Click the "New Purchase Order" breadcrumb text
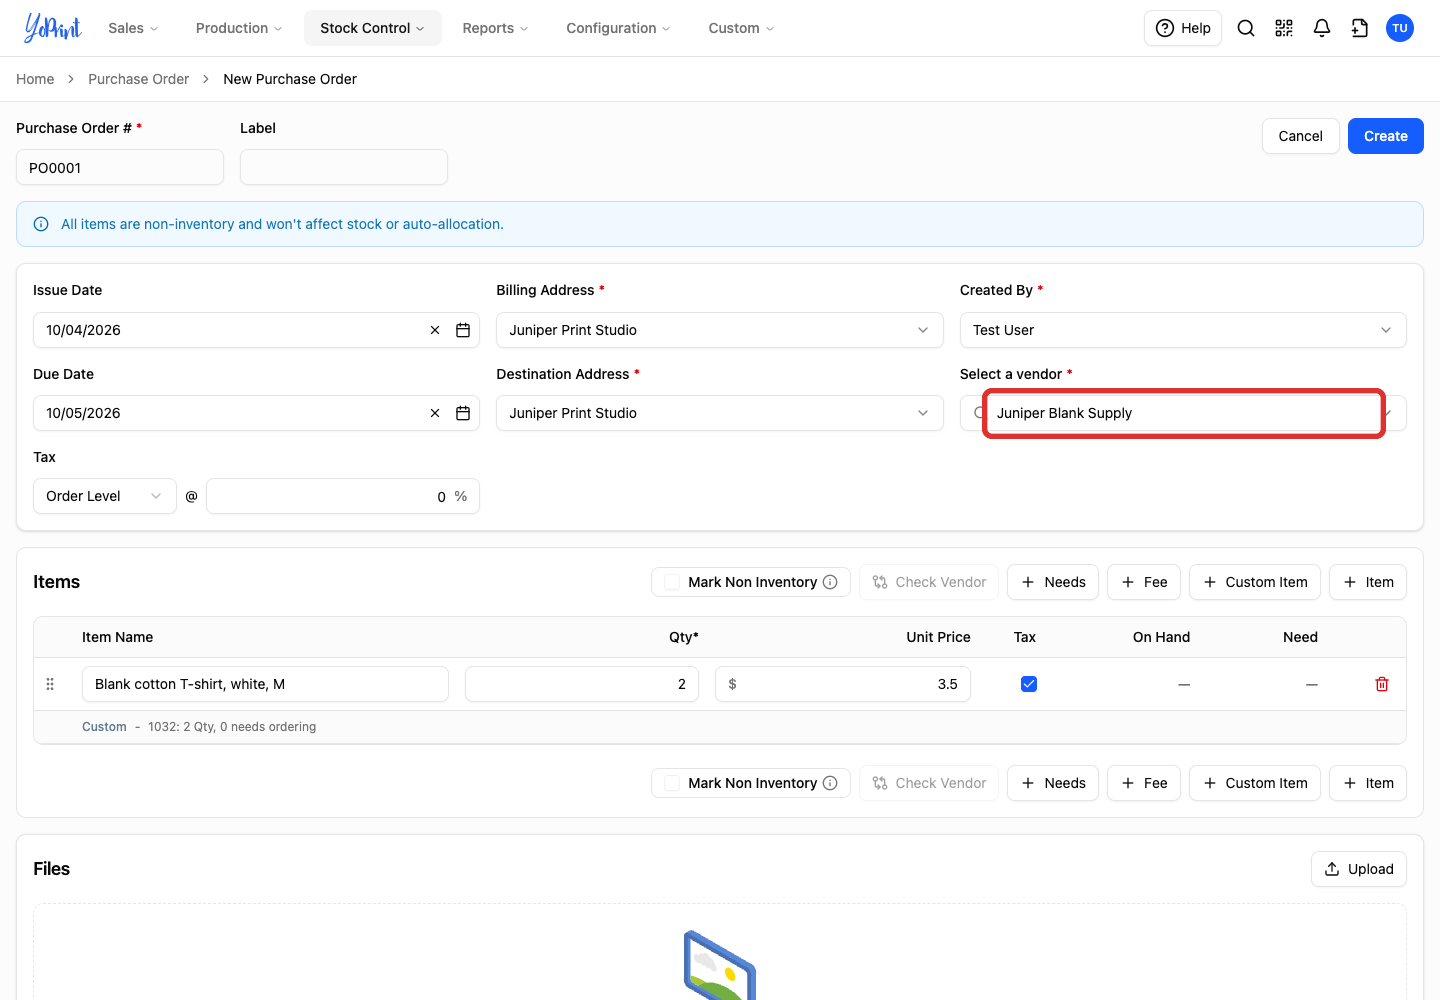 pyautogui.click(x=290, y=79)
